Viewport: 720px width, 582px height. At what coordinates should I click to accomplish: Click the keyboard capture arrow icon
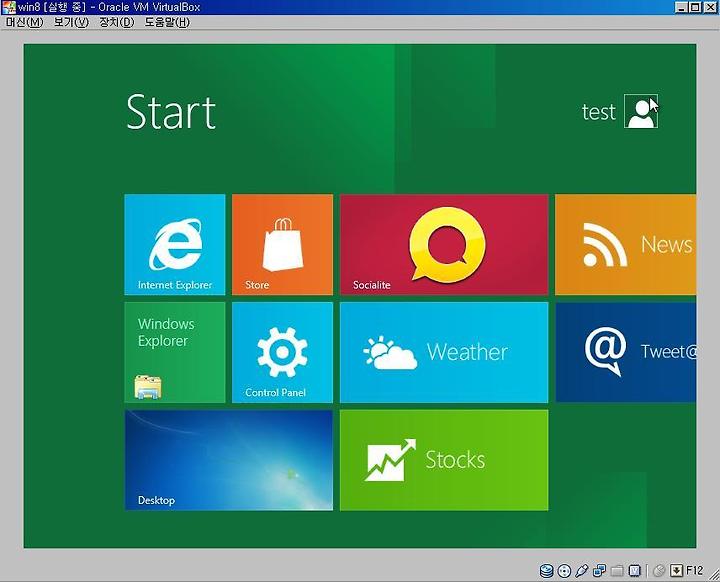(x=676, y=571)
